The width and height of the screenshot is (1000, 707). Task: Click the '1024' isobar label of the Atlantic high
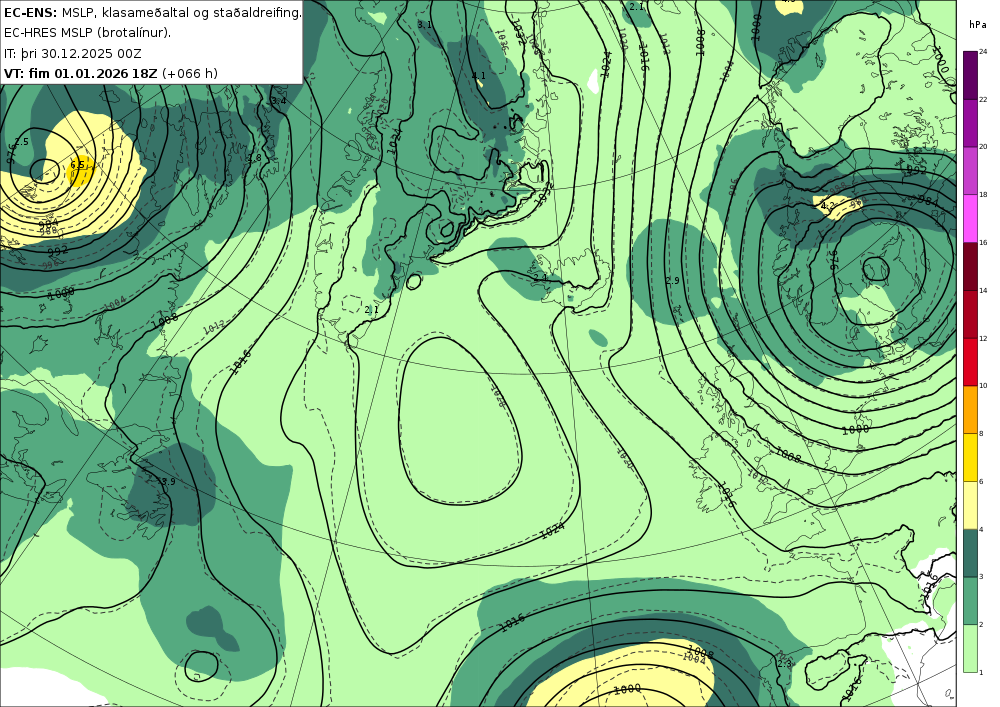click(x=552, y=530)
